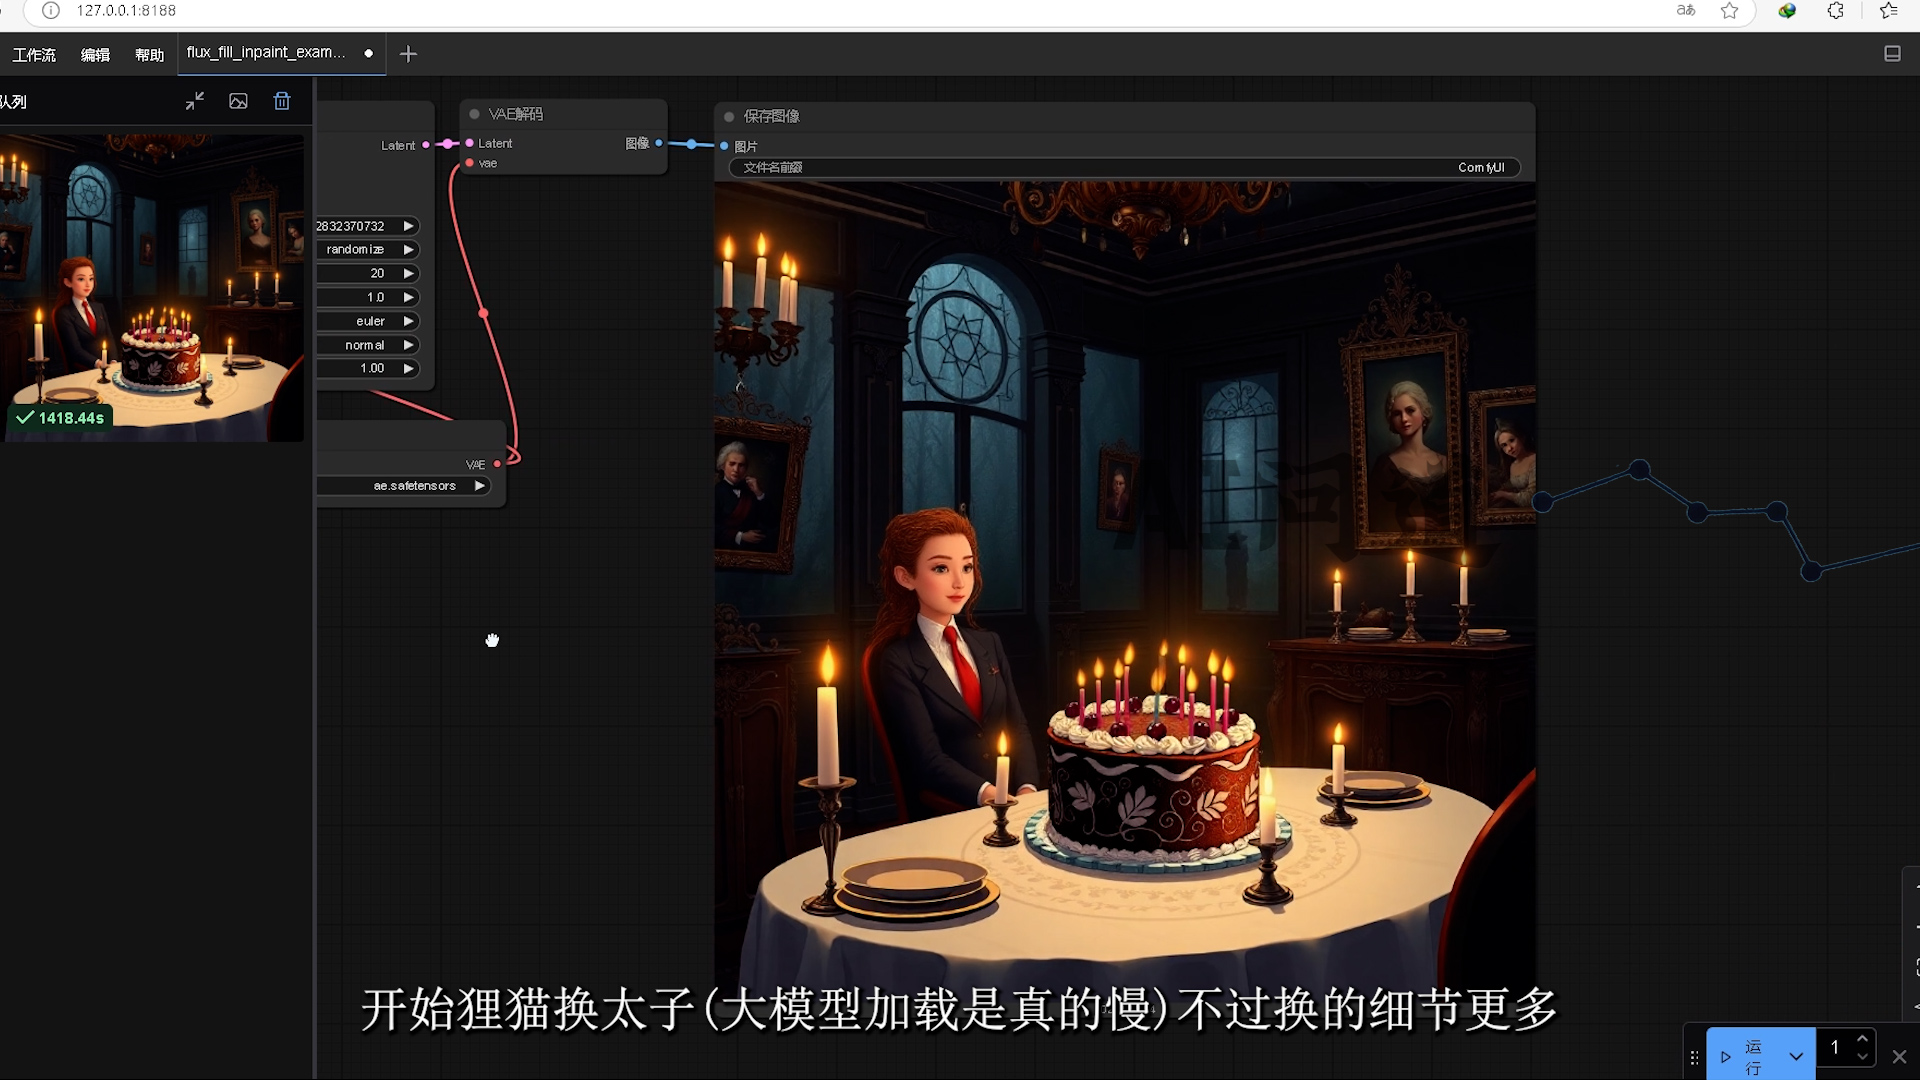Click the browser favorites star icon

click(x=1729, y=11)
